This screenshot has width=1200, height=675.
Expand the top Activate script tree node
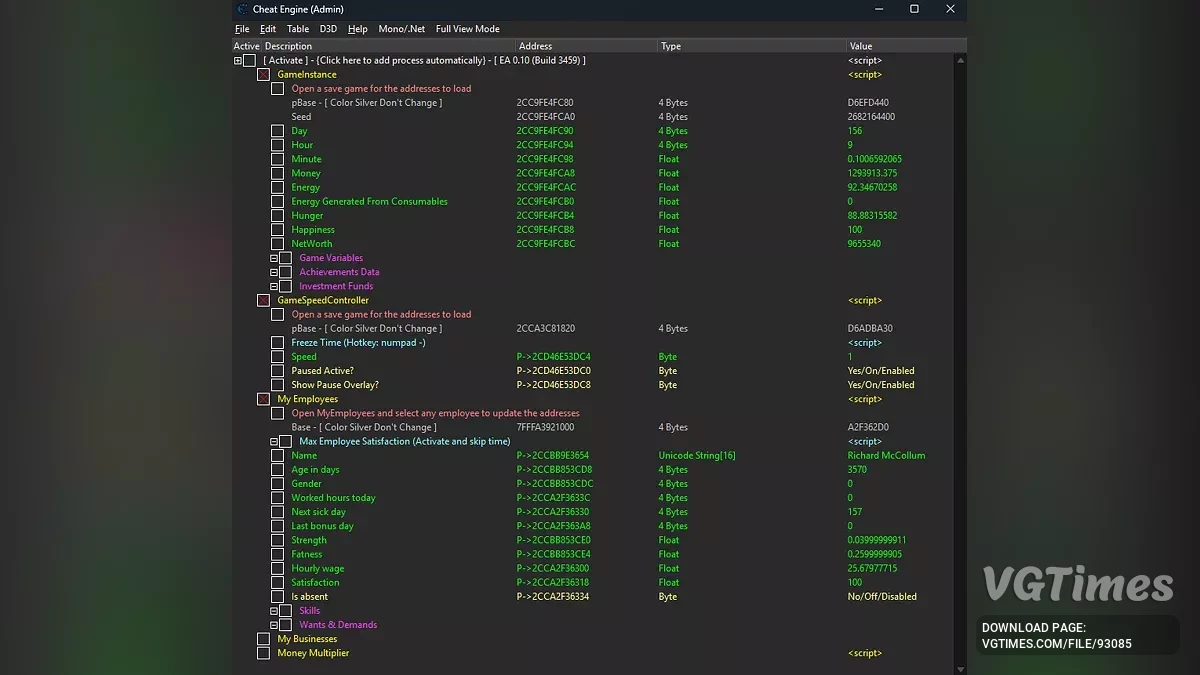click(238, 61)
